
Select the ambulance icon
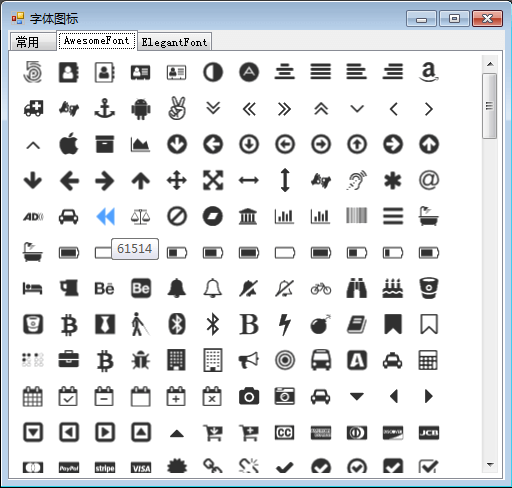[33, 109]
